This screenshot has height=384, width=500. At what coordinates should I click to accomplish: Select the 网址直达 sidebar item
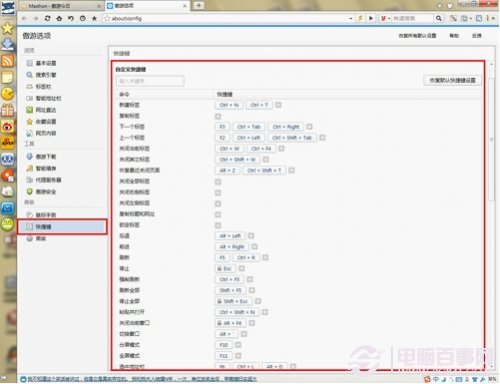(x=41, y=110)
